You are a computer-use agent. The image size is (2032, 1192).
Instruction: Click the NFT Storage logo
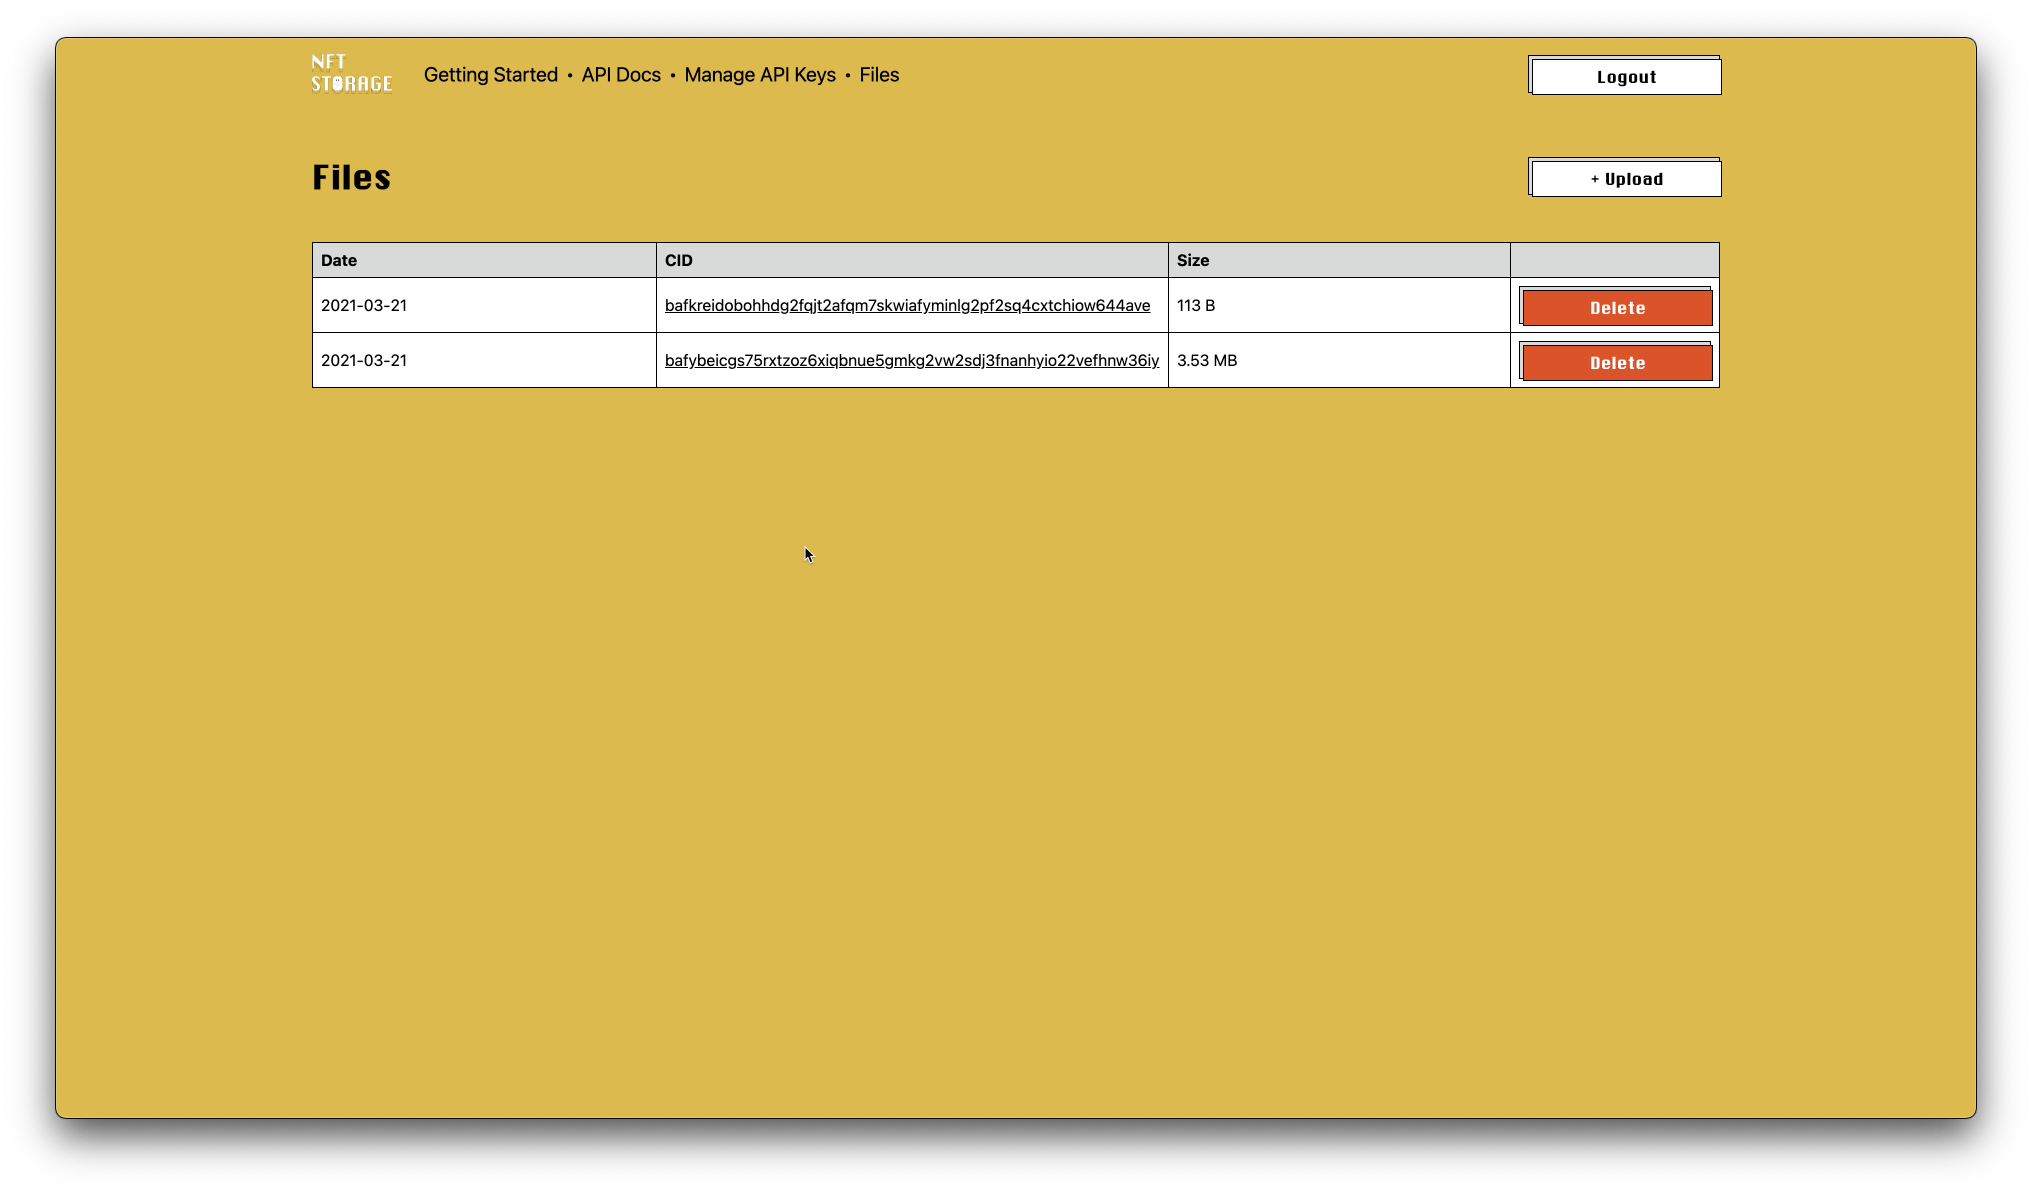click(x=351, y=74)
